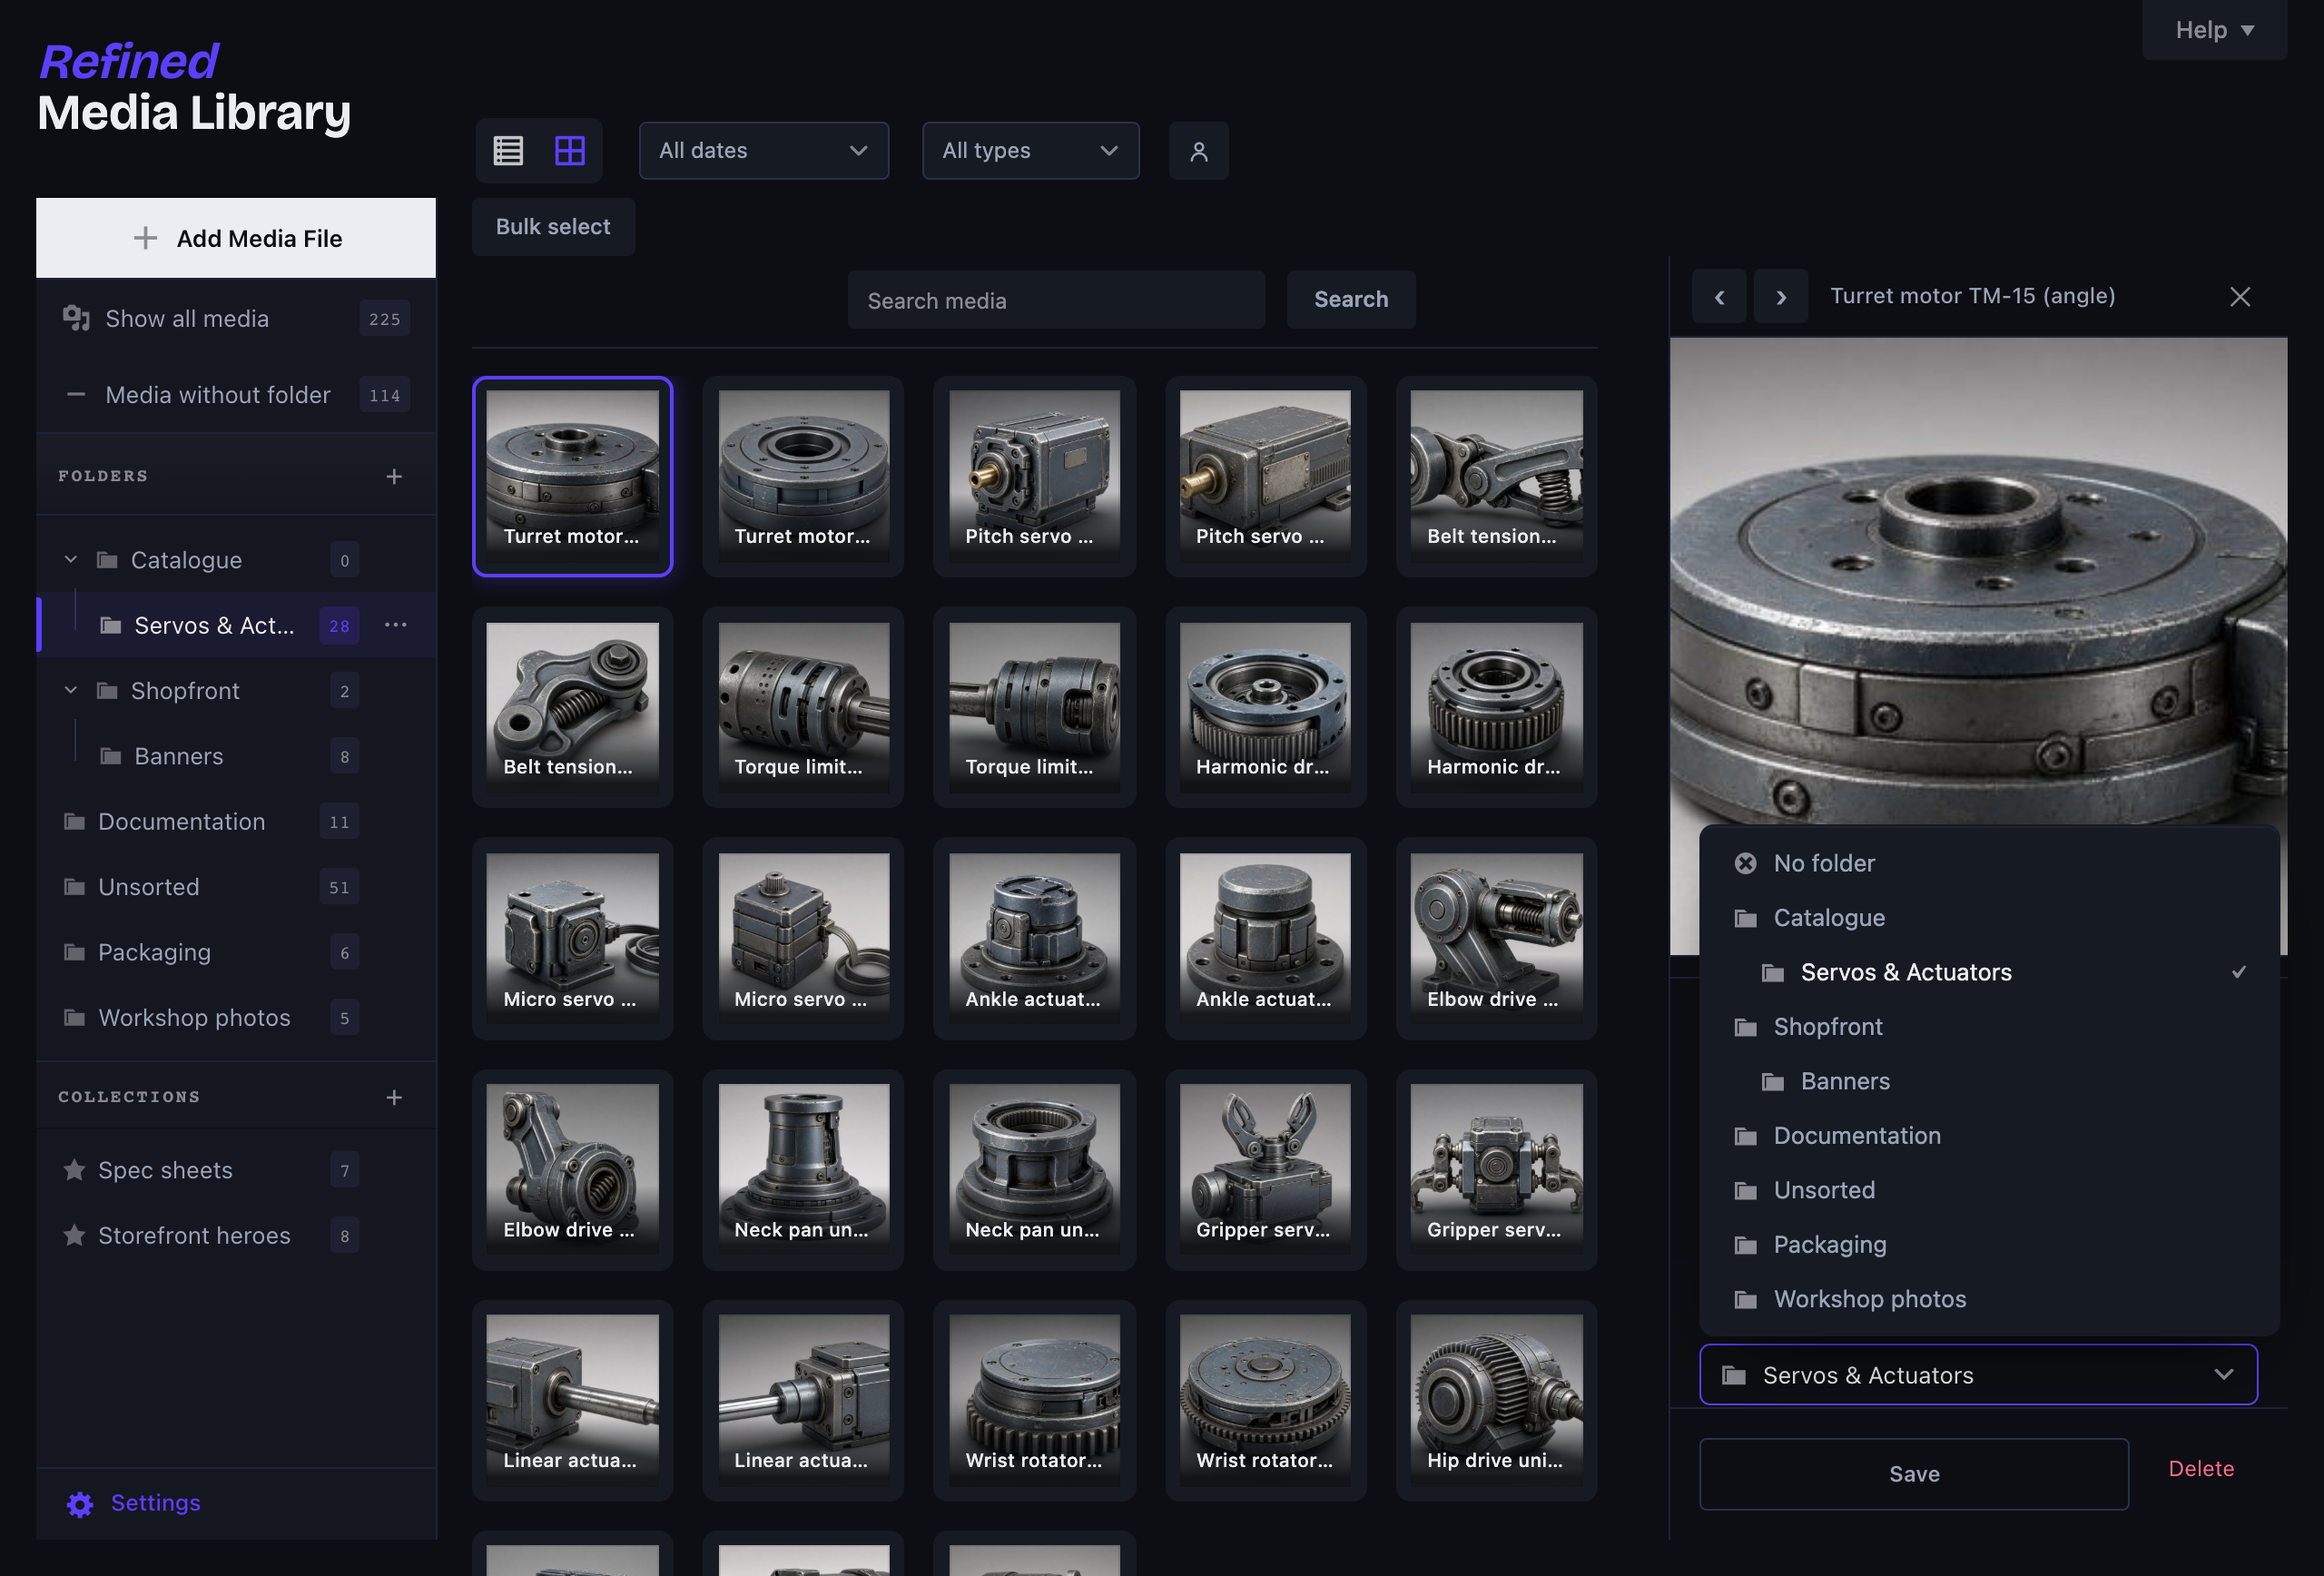The height and width of the screenshot is (1576, 2324).
Task: Toggle the Servos & Actuators folder select box
Action: click(1977, 1375)
